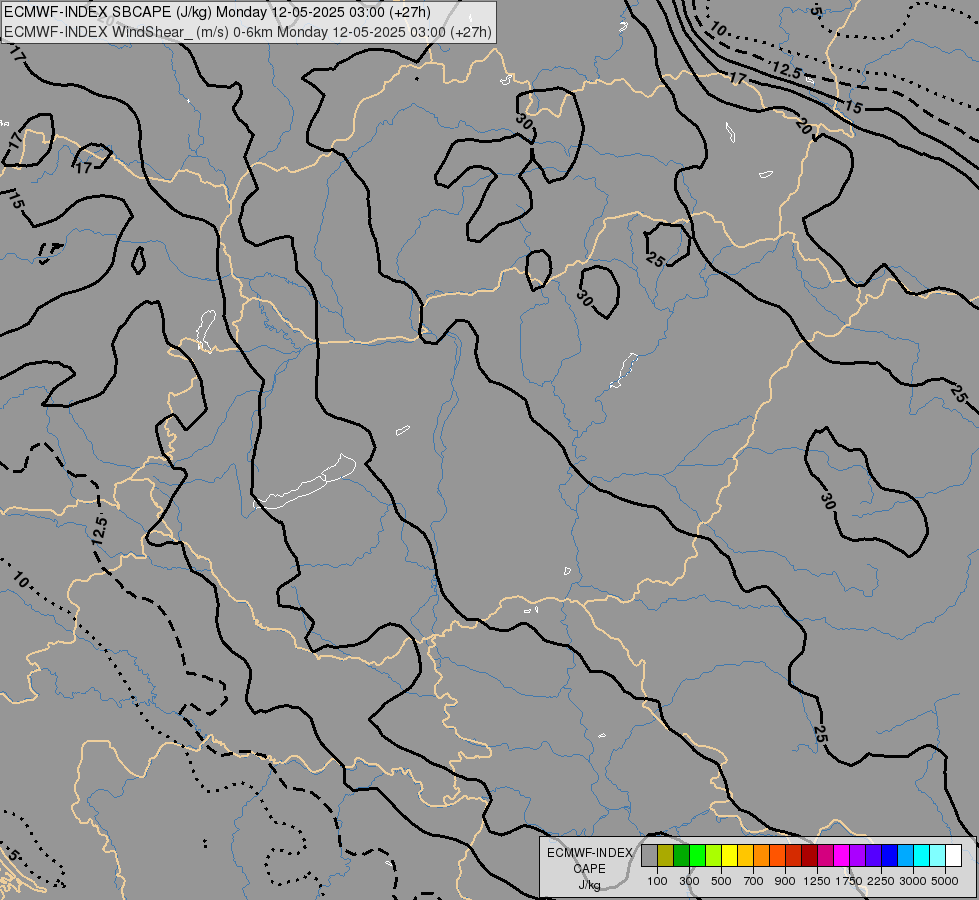This screenshot has height=900, width=979.
Task: Click the bright green legend swatch
Action: click(697, 856)
